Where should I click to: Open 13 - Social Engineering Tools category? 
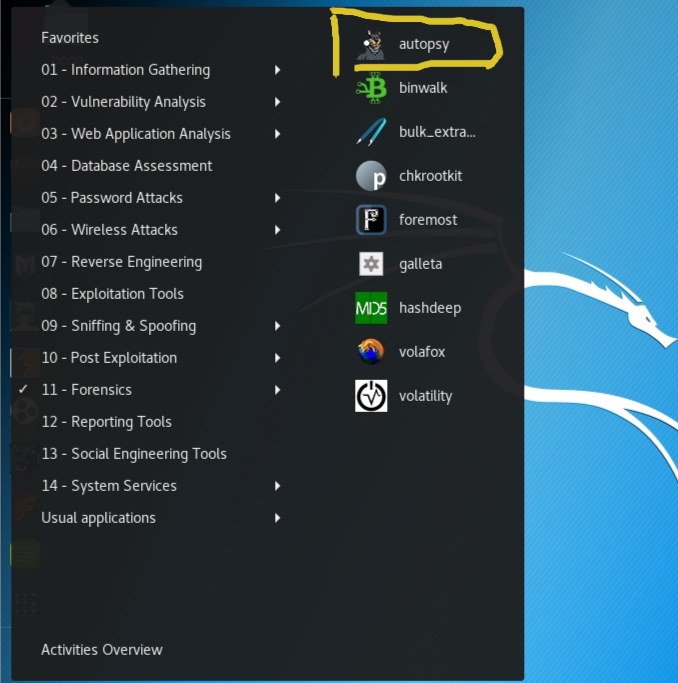point(134,454)
